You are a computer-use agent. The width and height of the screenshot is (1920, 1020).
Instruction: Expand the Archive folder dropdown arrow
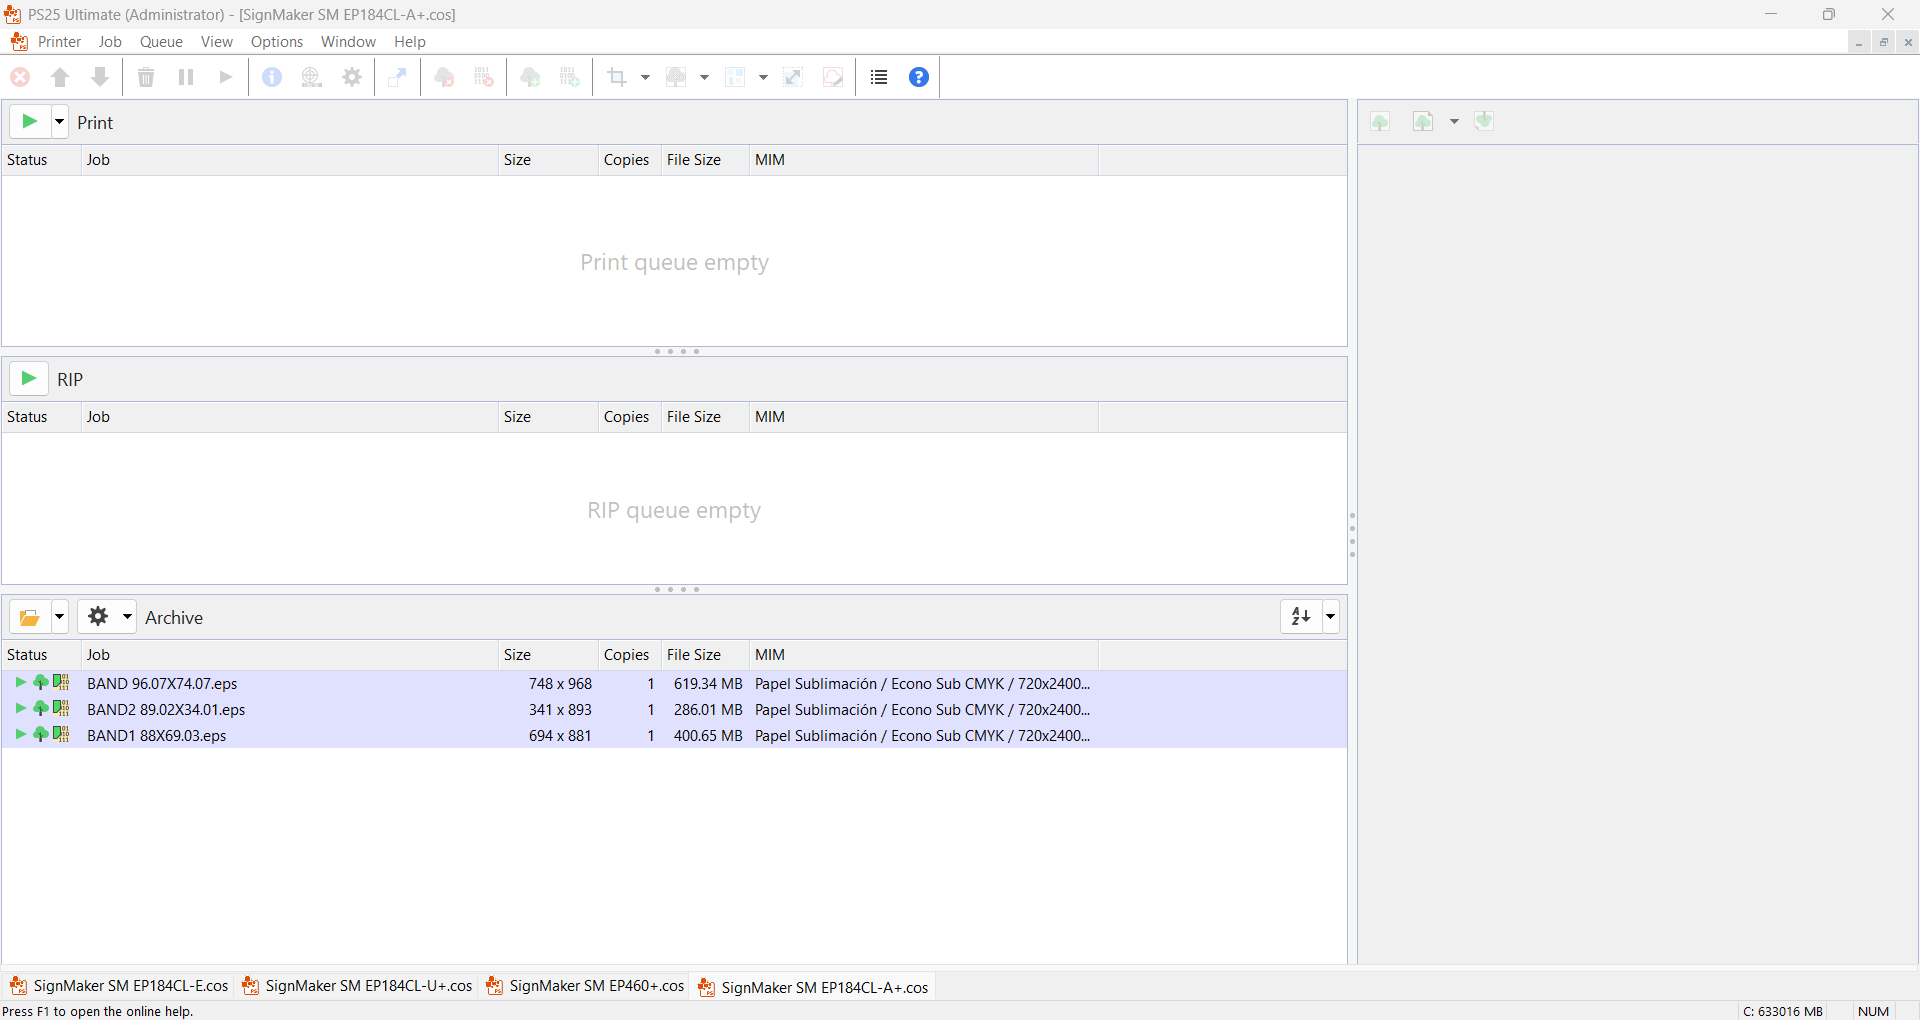coord(60,617)
